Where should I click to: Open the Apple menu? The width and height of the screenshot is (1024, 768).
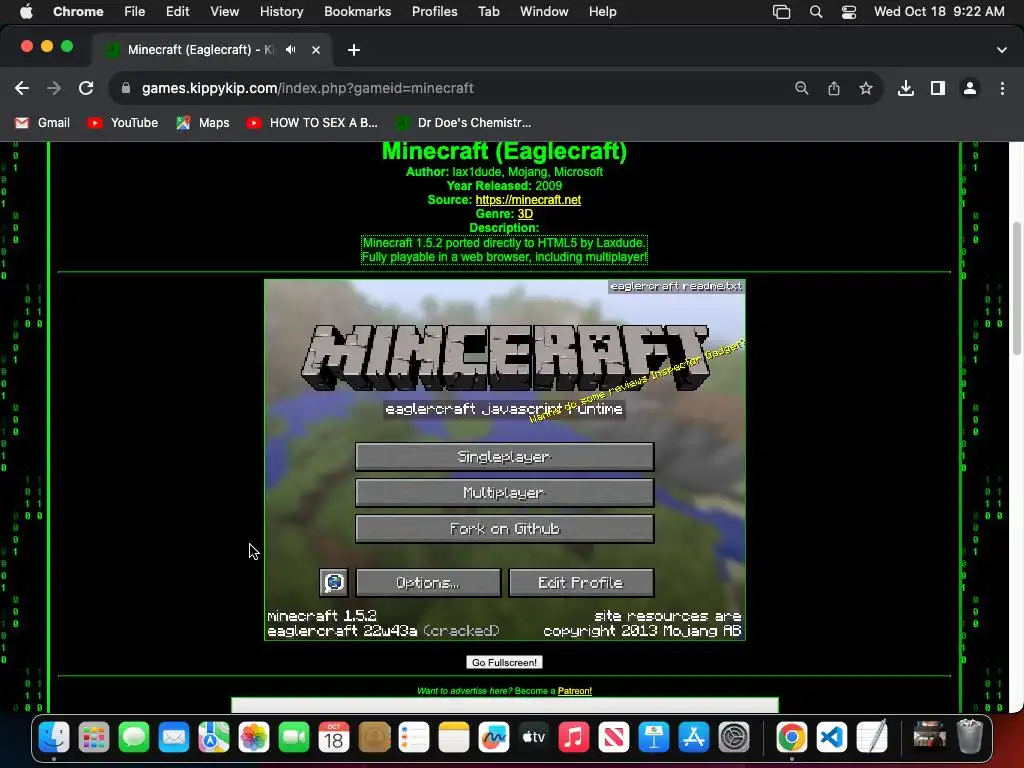[x=25, y=12]
